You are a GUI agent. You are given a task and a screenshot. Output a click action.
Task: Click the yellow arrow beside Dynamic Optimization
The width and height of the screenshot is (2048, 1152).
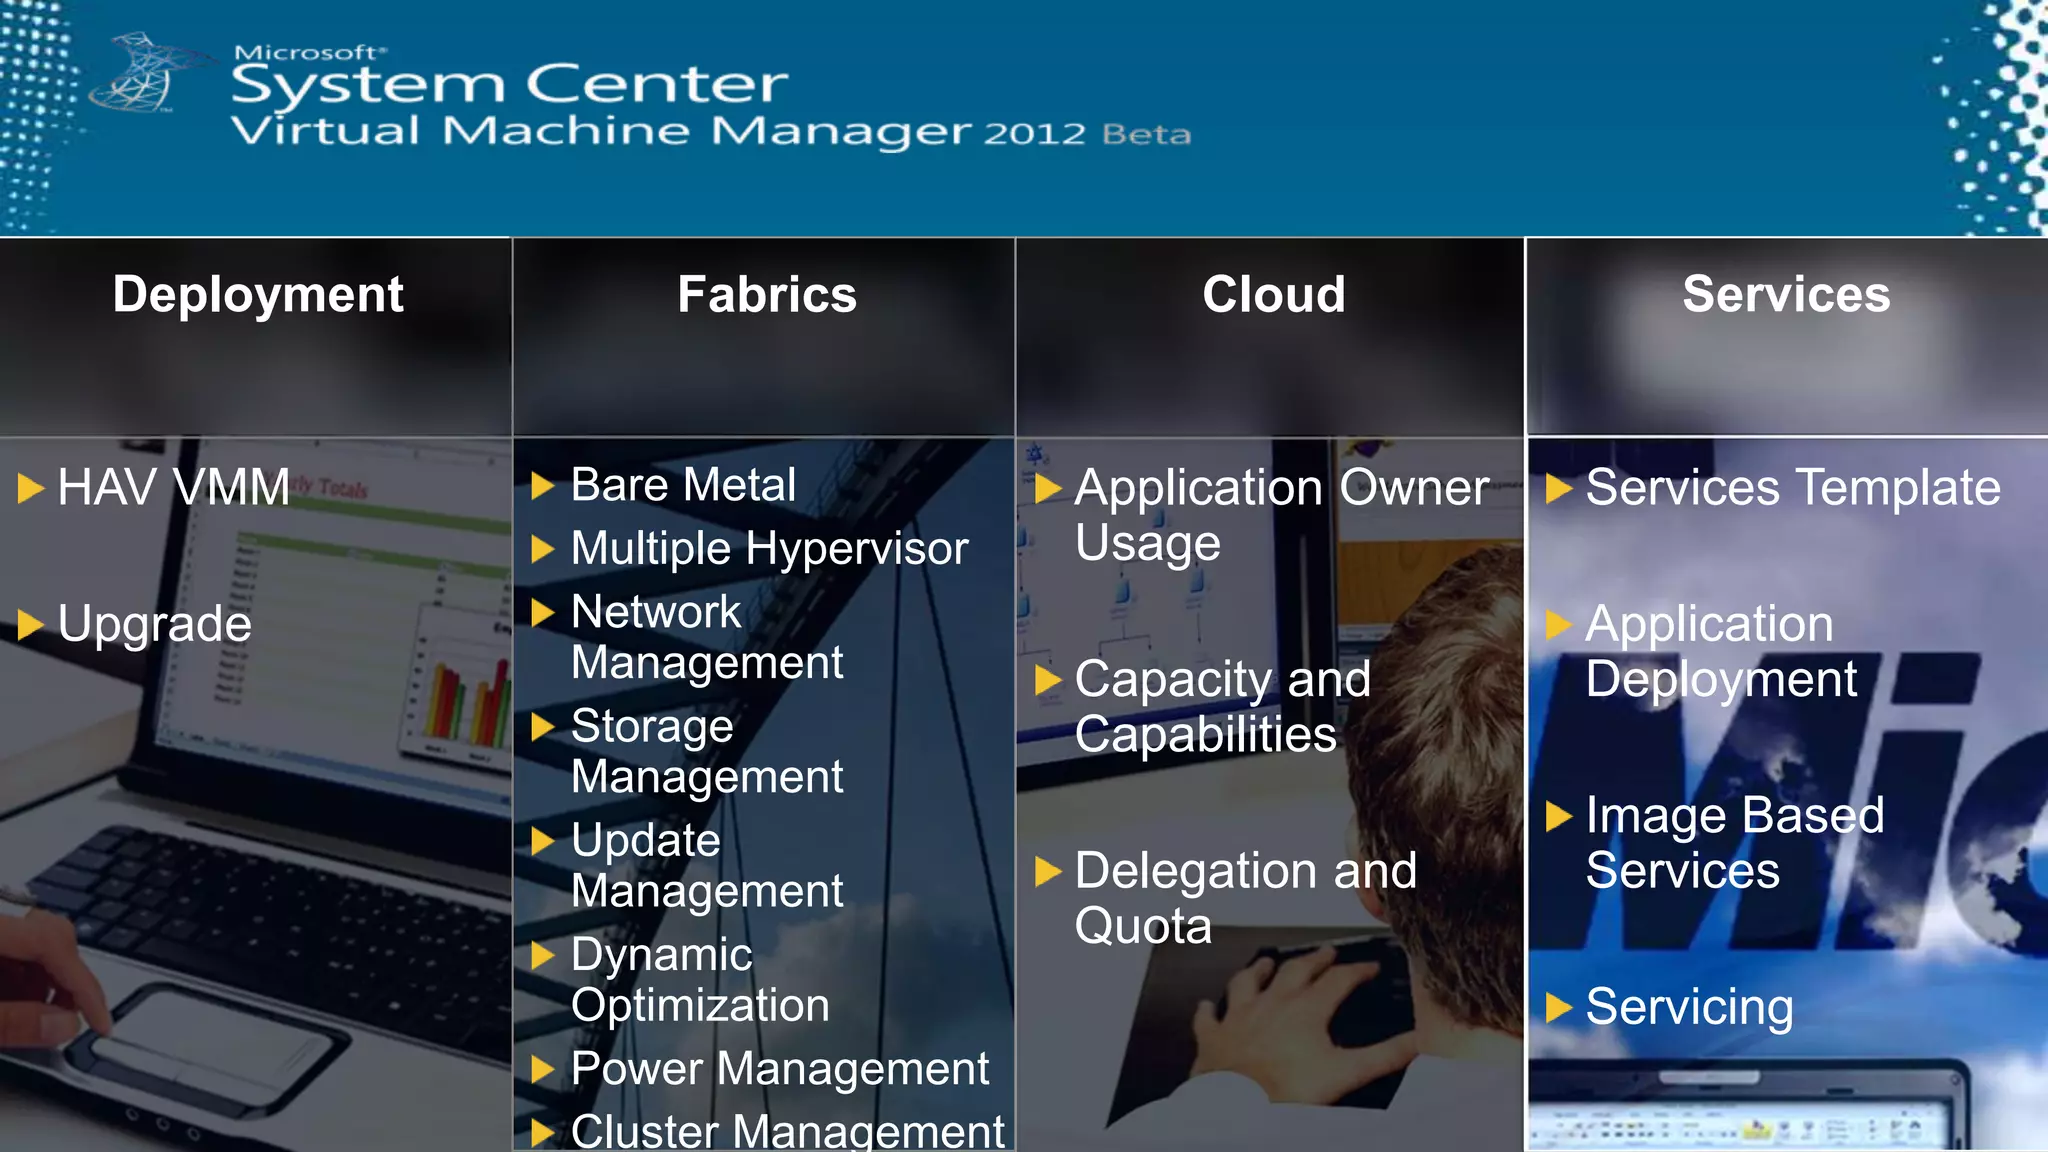(543, 956)
